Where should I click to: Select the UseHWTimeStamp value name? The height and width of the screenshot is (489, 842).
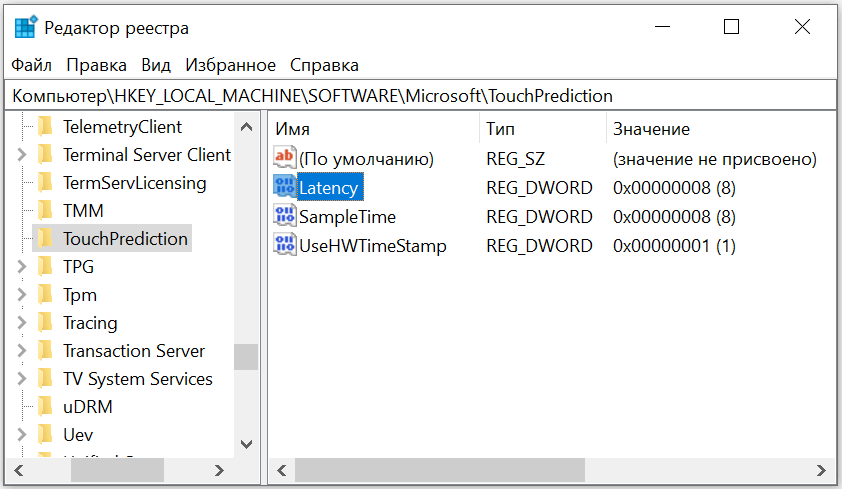click(373, 245)
